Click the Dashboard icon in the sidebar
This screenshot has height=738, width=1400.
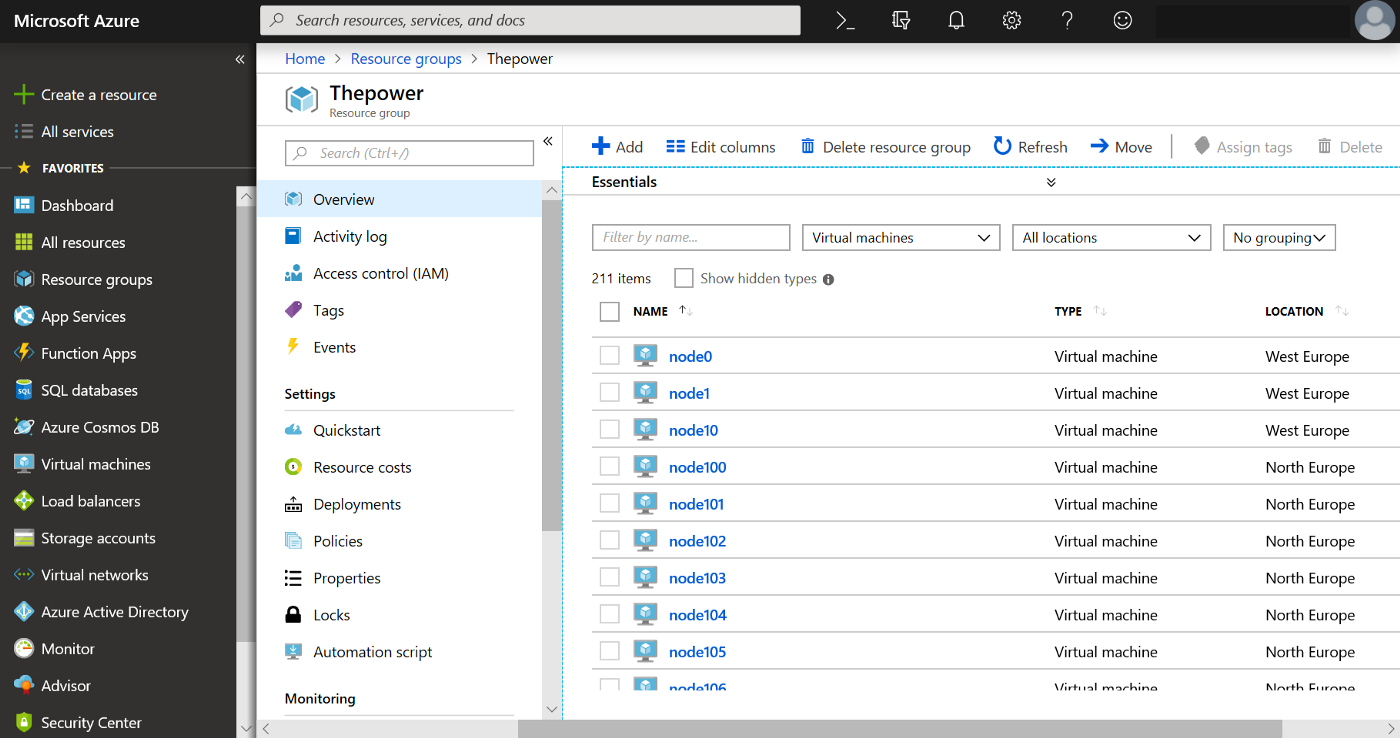(24, 205)
